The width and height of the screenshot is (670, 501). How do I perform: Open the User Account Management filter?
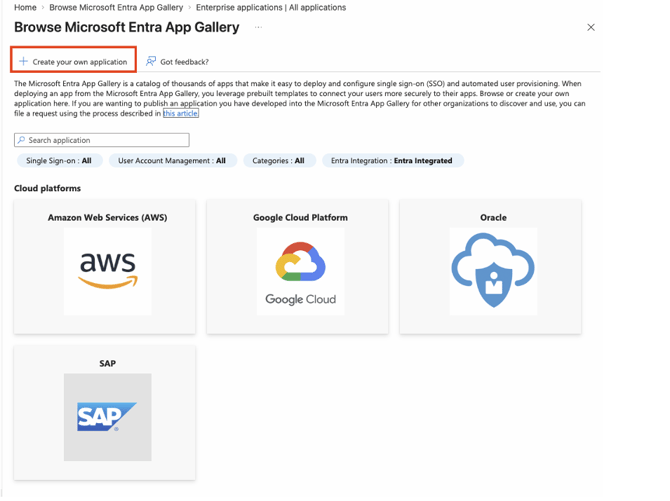coord(172,161)
